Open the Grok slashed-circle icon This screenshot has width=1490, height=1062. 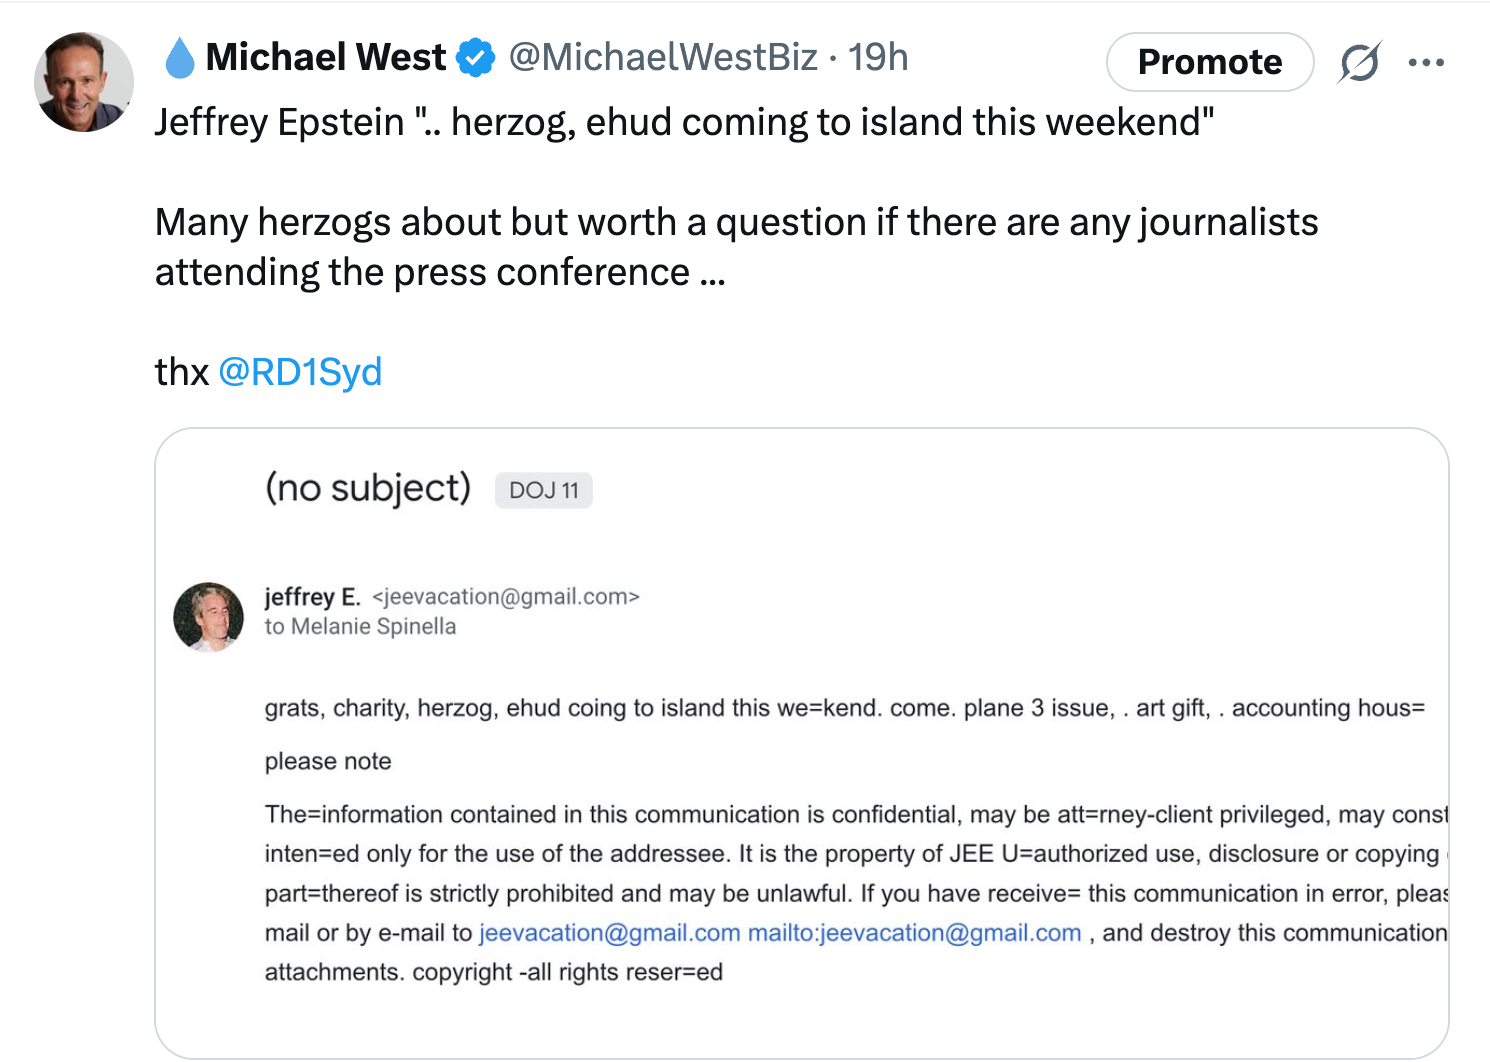[1360, 62]
